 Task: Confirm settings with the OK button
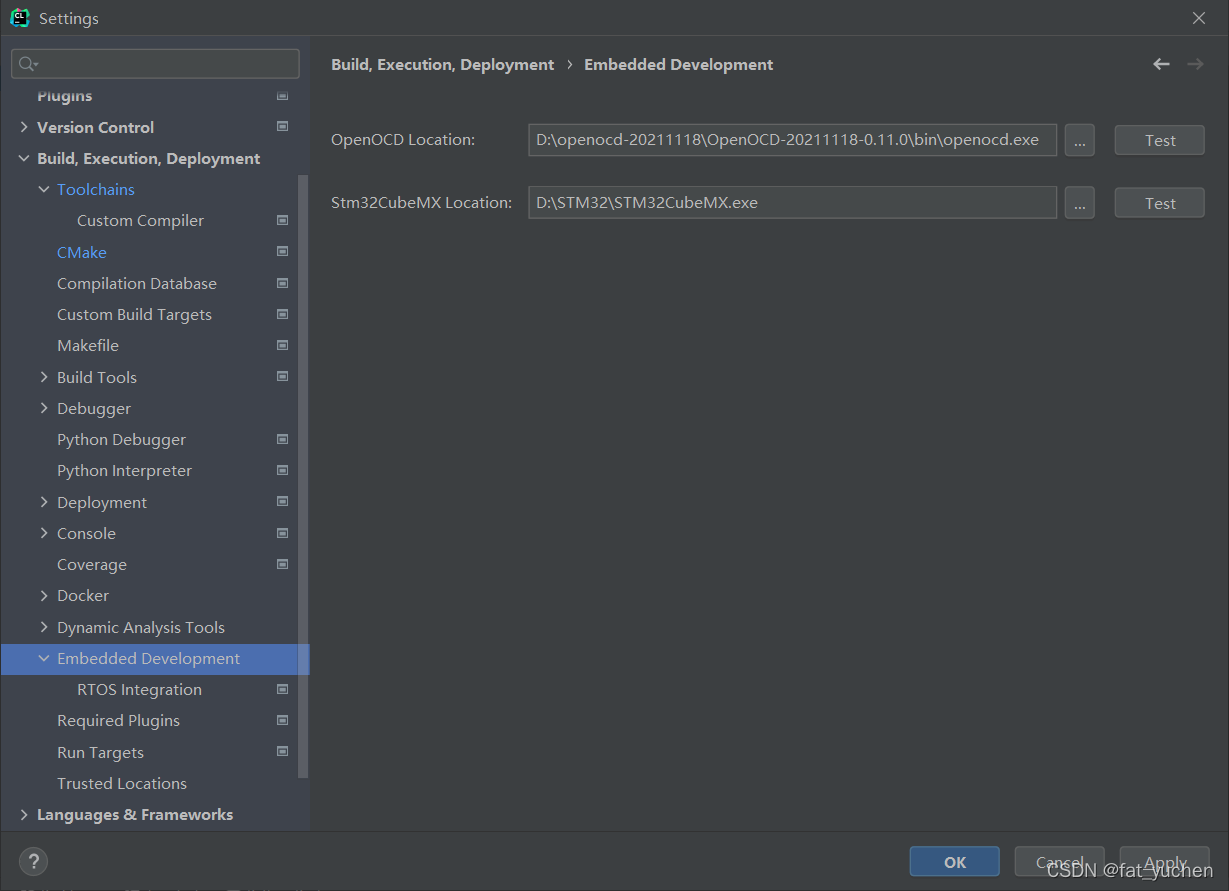point(955,861)
